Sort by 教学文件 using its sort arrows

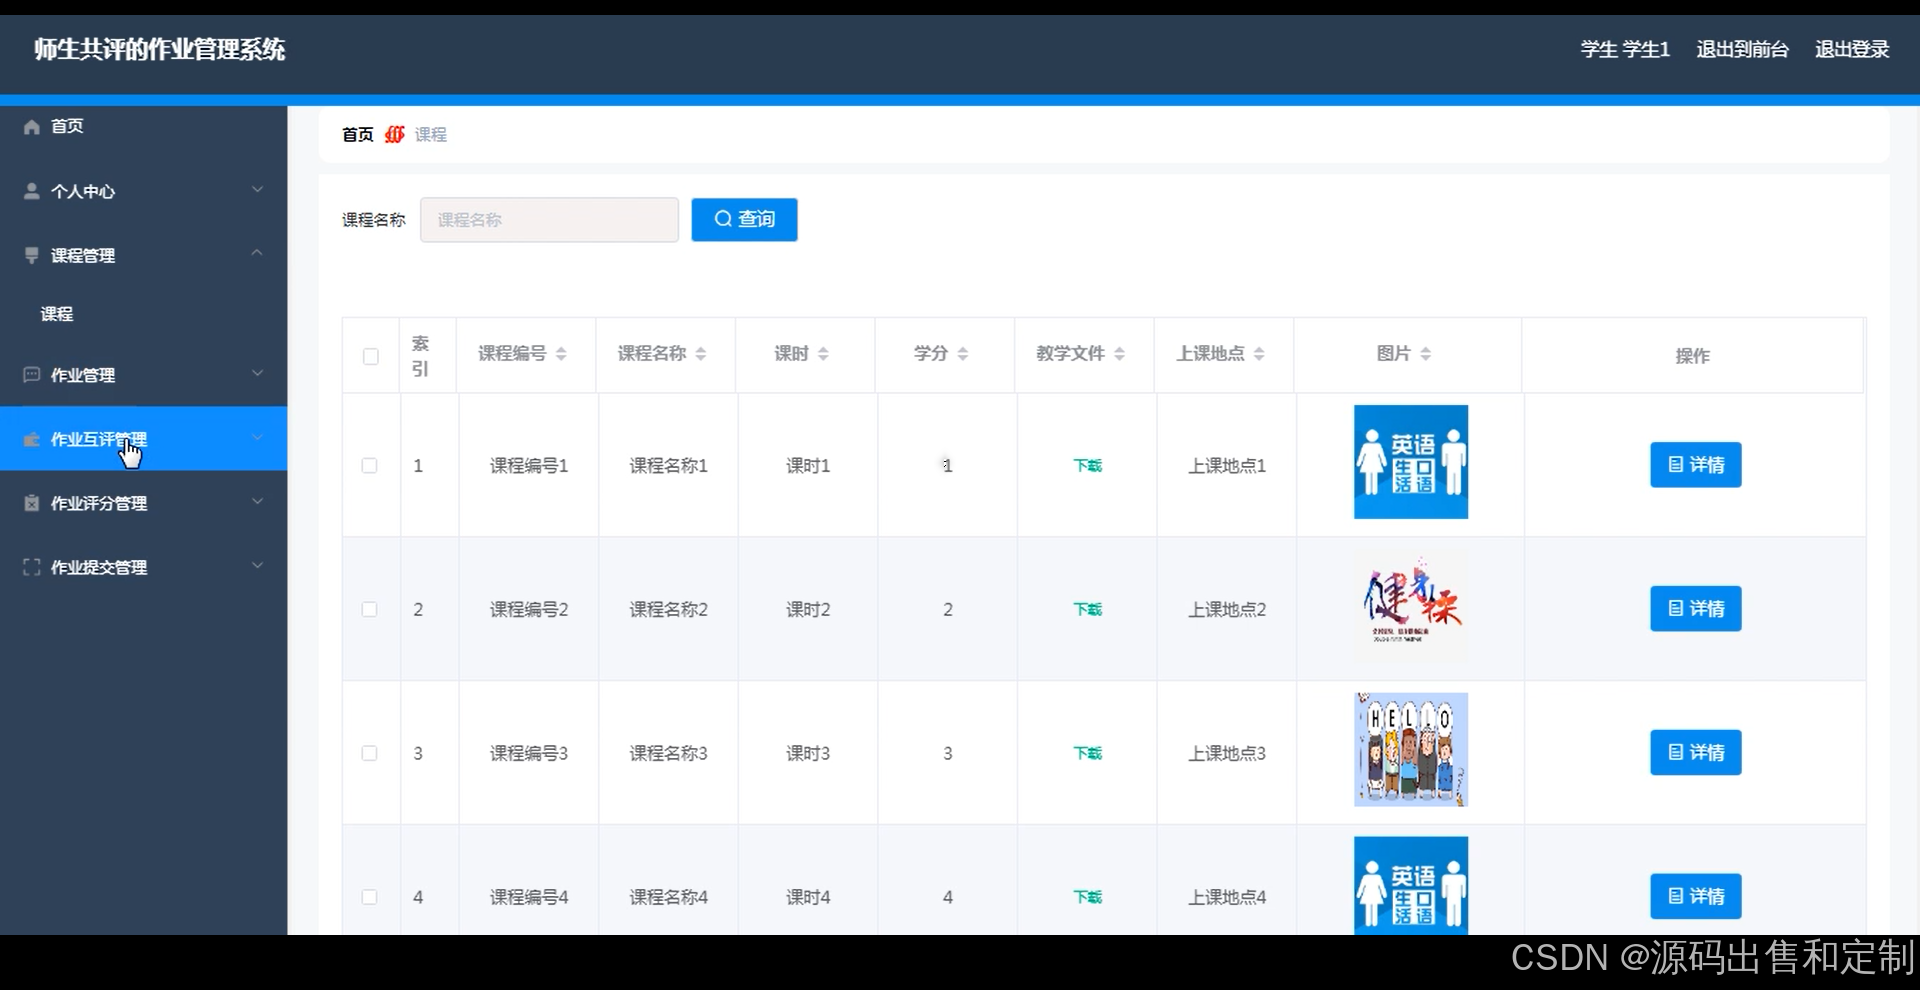1119,353
